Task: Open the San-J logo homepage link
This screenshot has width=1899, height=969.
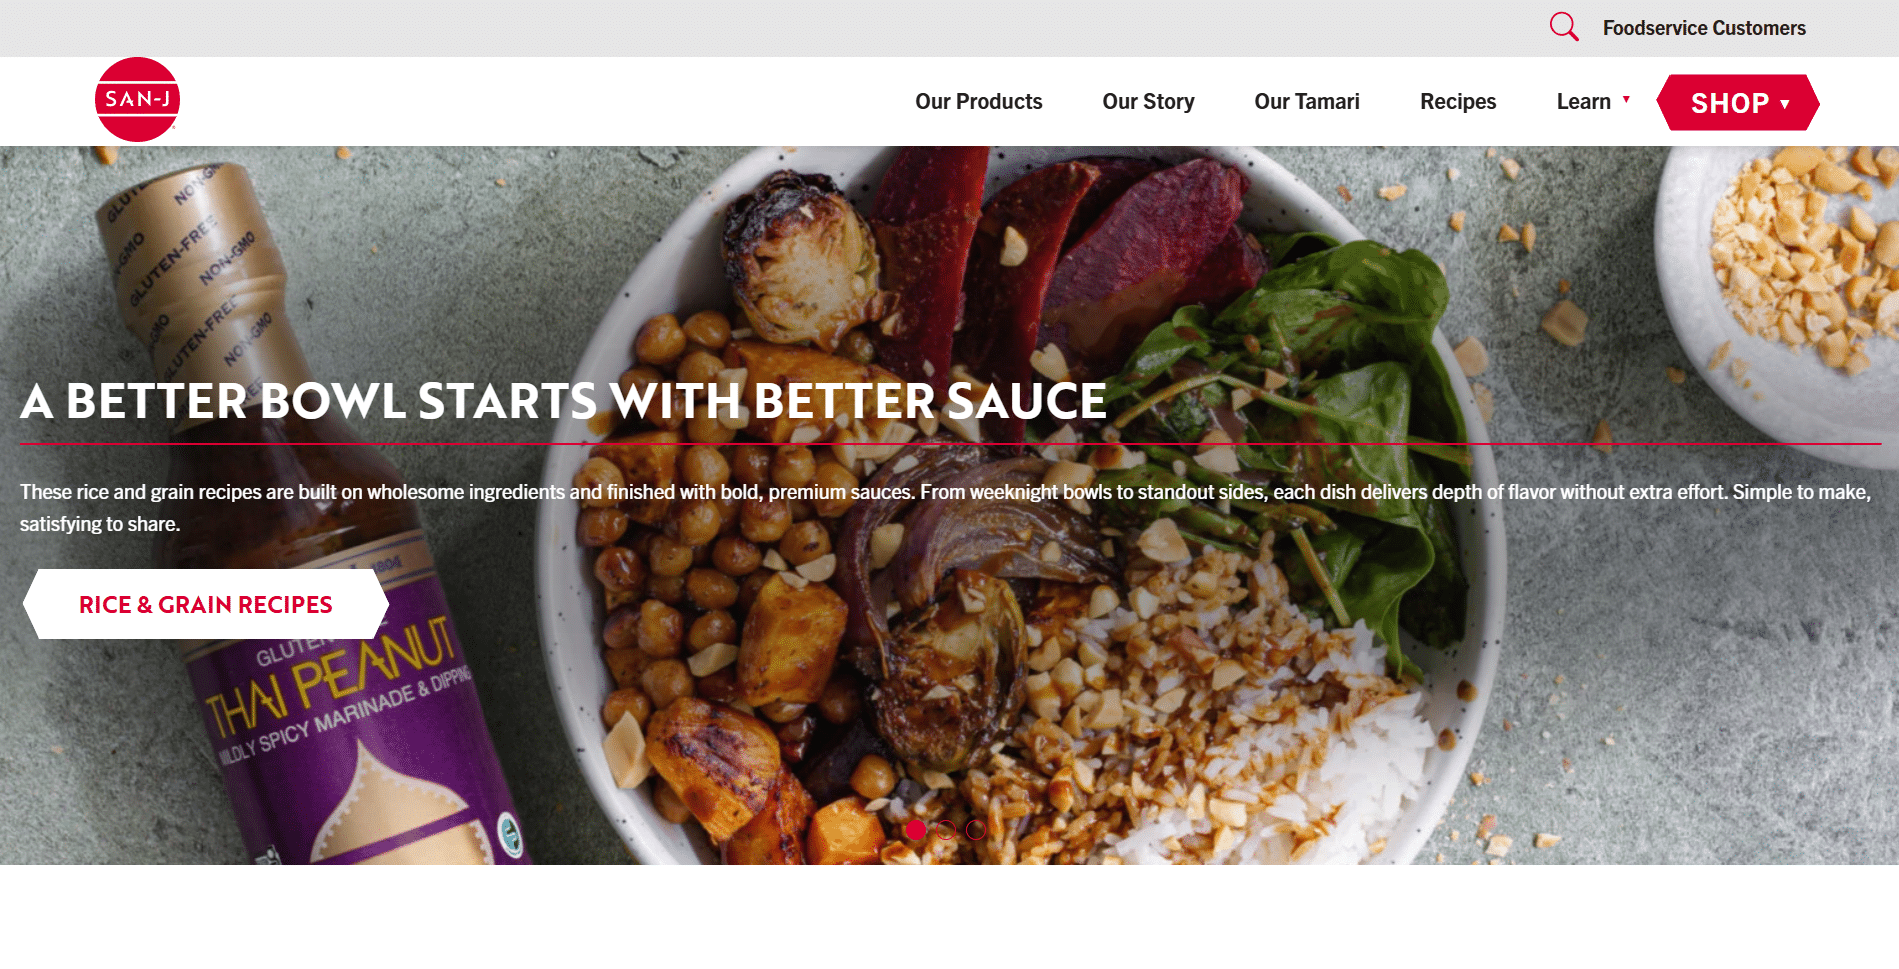Action: pyautogui.click(x=137, y=99)
